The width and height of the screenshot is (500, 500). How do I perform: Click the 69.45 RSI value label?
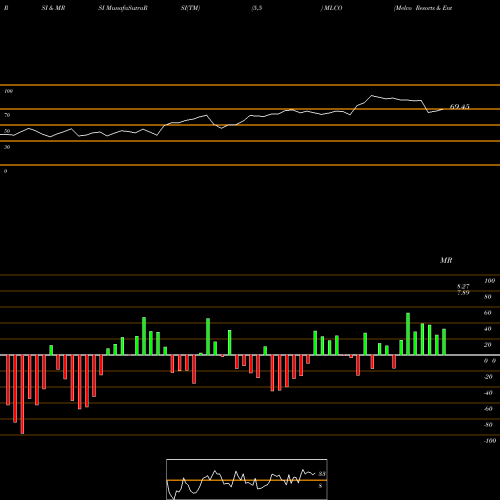460,107
